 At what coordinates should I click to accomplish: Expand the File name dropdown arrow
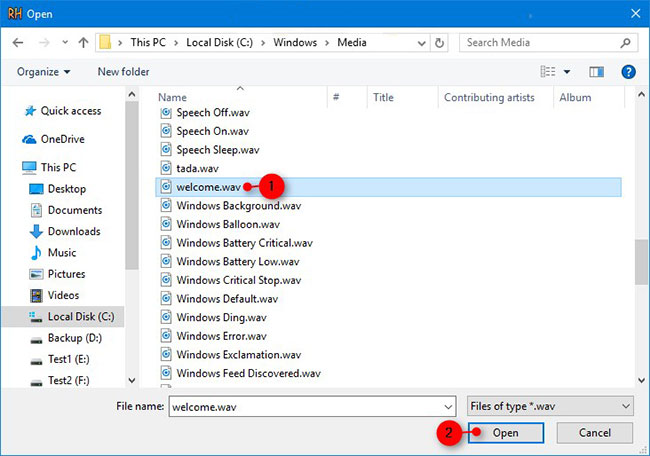[448, 407]
